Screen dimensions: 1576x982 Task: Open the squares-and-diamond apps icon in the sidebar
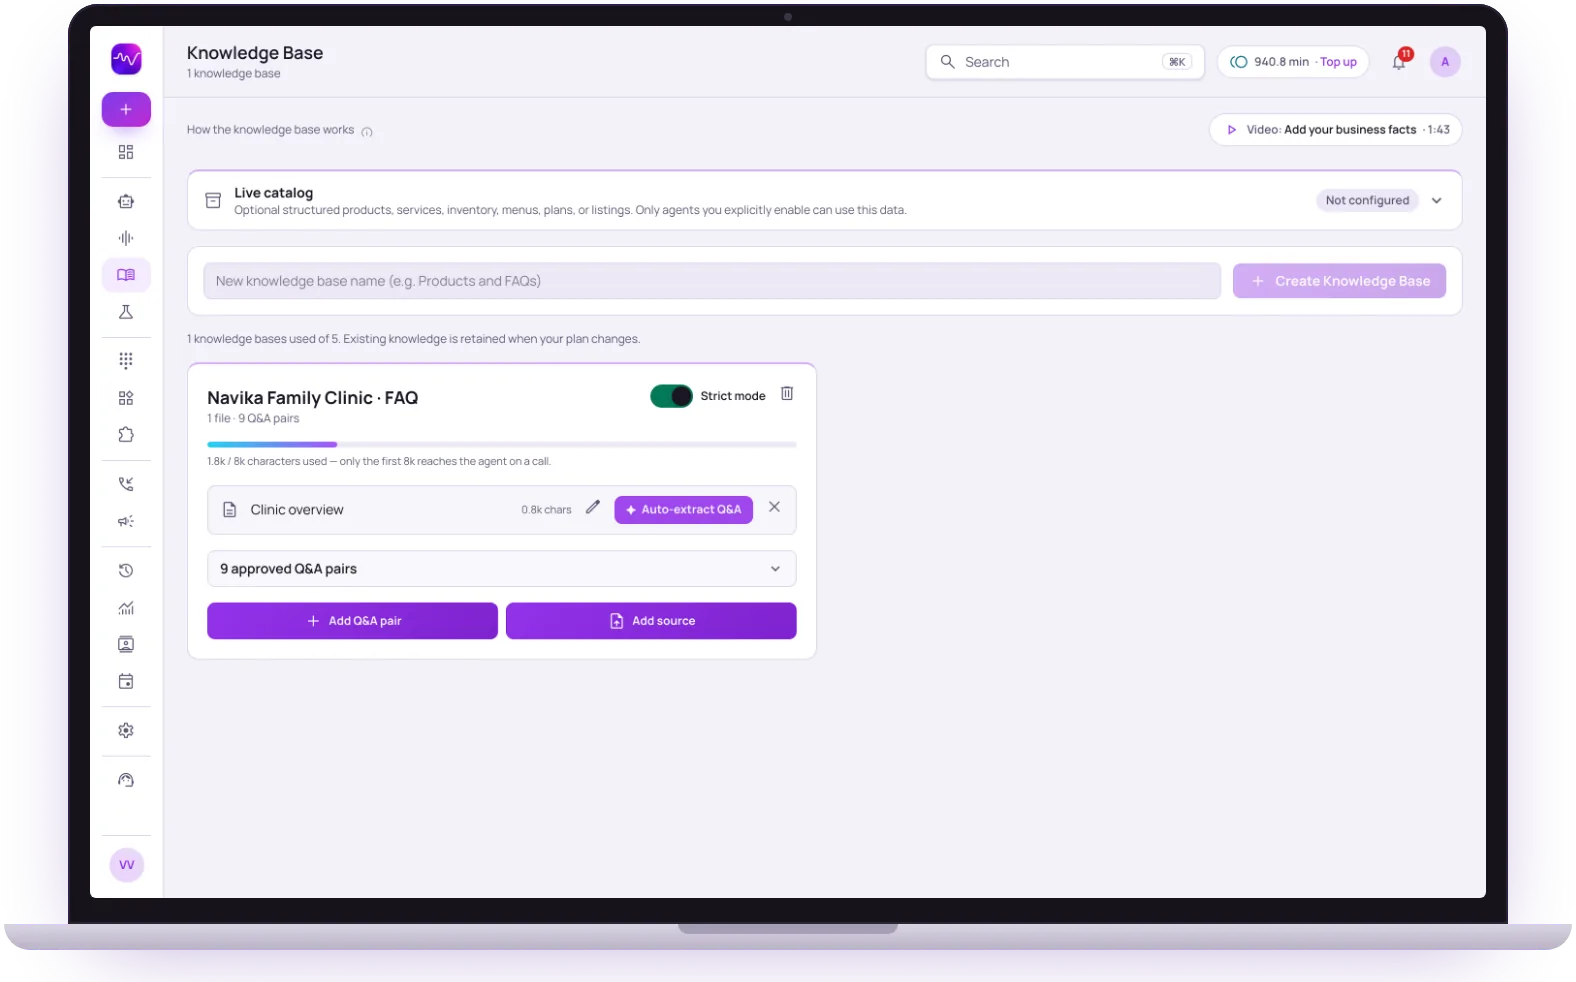pyautogui.click(x=126, y=398)
